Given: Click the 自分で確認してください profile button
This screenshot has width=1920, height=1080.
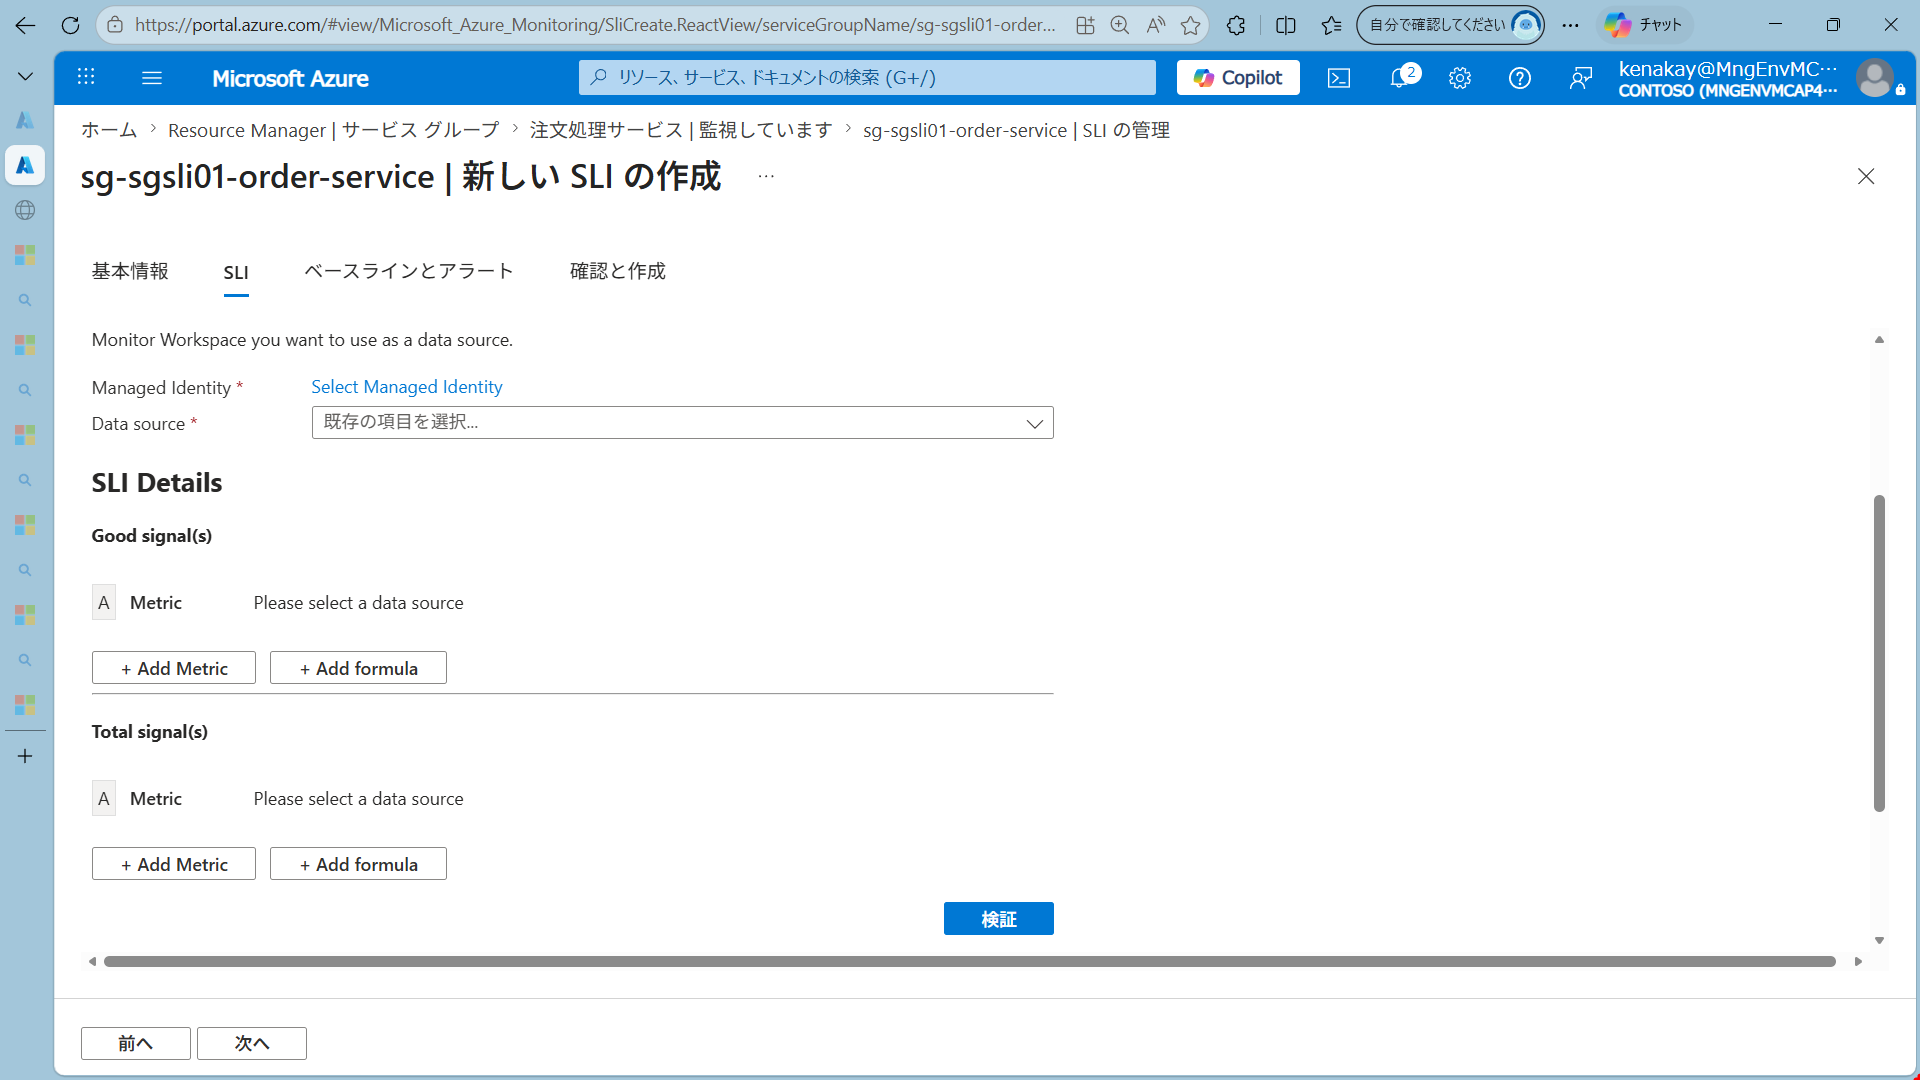Looking at the screenshot, I should pyautogui.click(x=1450, y=25).
